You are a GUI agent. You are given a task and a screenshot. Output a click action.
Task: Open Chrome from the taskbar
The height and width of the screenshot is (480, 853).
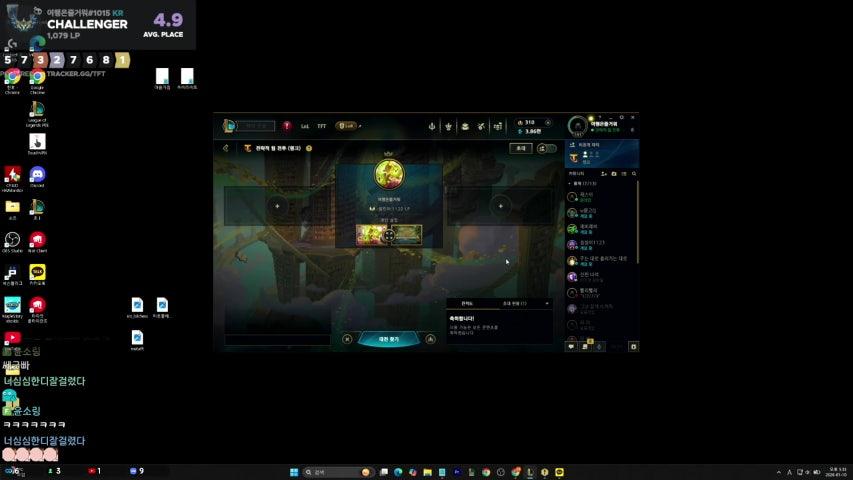tap(486, 472)
